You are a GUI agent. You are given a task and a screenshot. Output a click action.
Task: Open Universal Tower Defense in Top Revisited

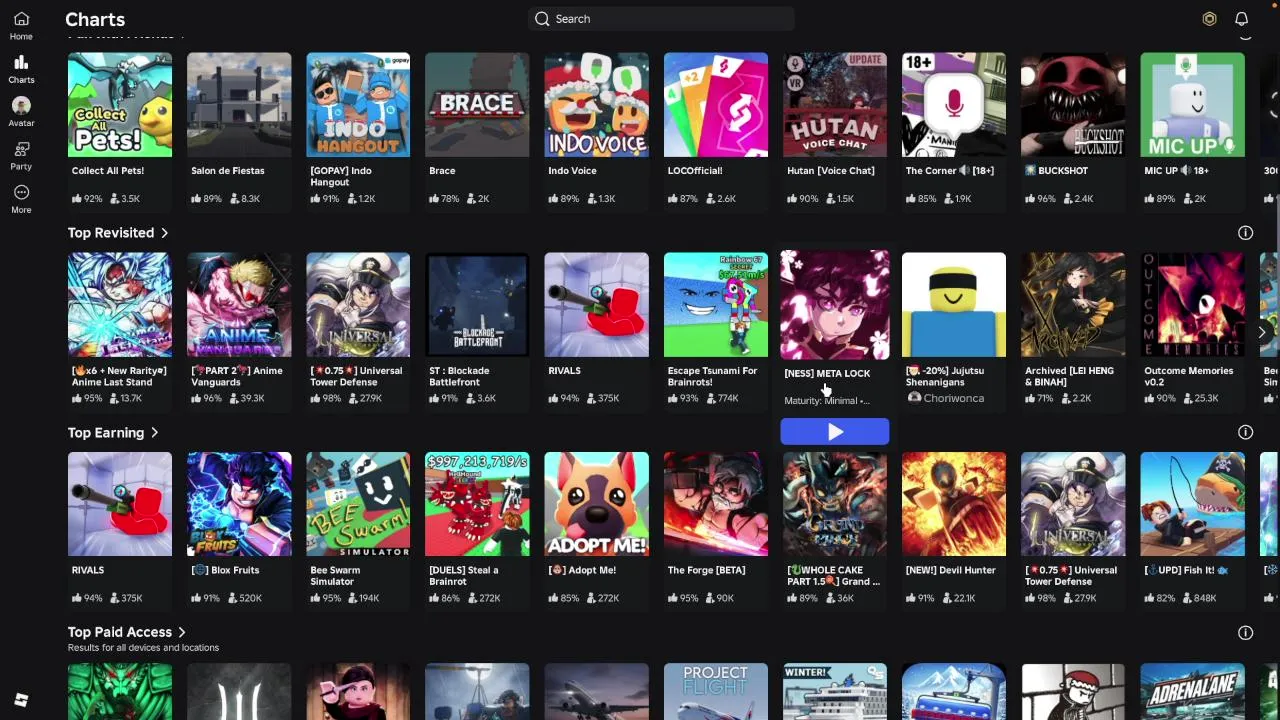pyautogui.click(x=358, y=305)
